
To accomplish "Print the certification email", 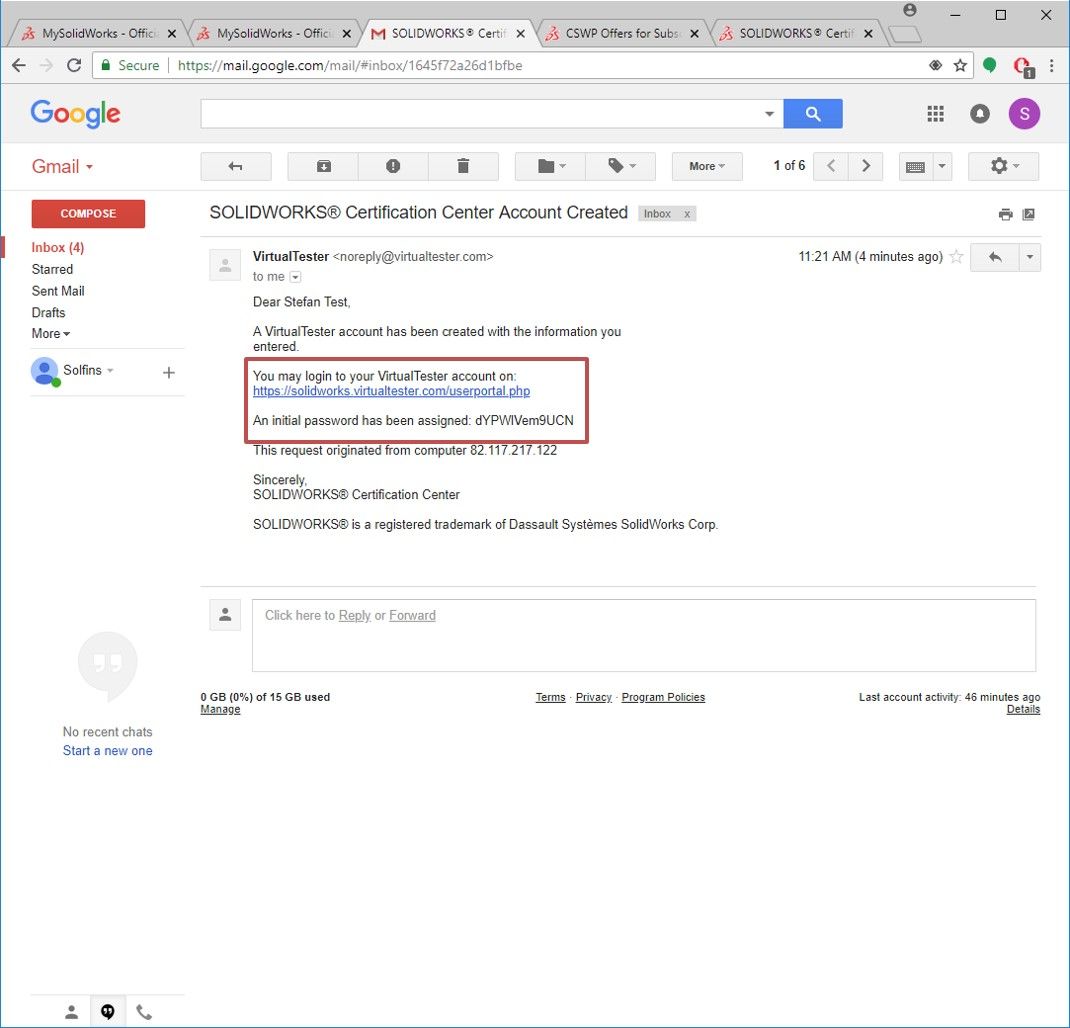I will pos(1005,213).
